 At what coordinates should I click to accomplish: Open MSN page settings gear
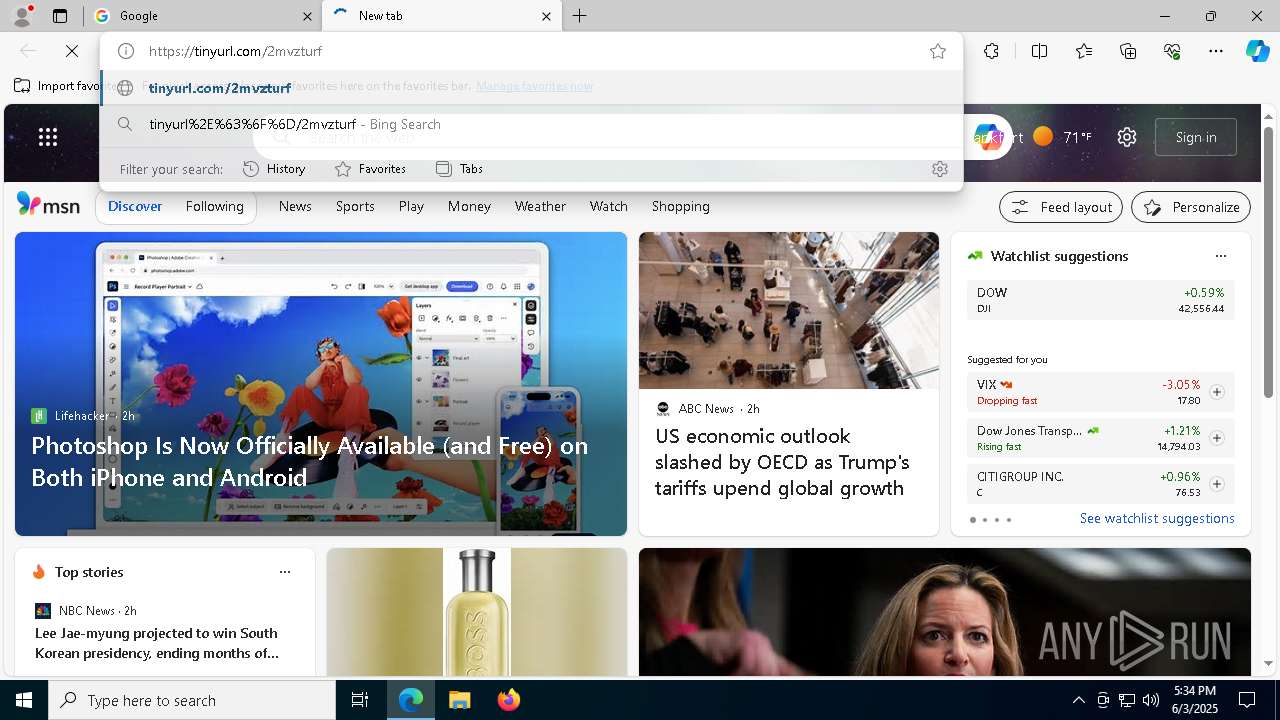[1127, 137]
